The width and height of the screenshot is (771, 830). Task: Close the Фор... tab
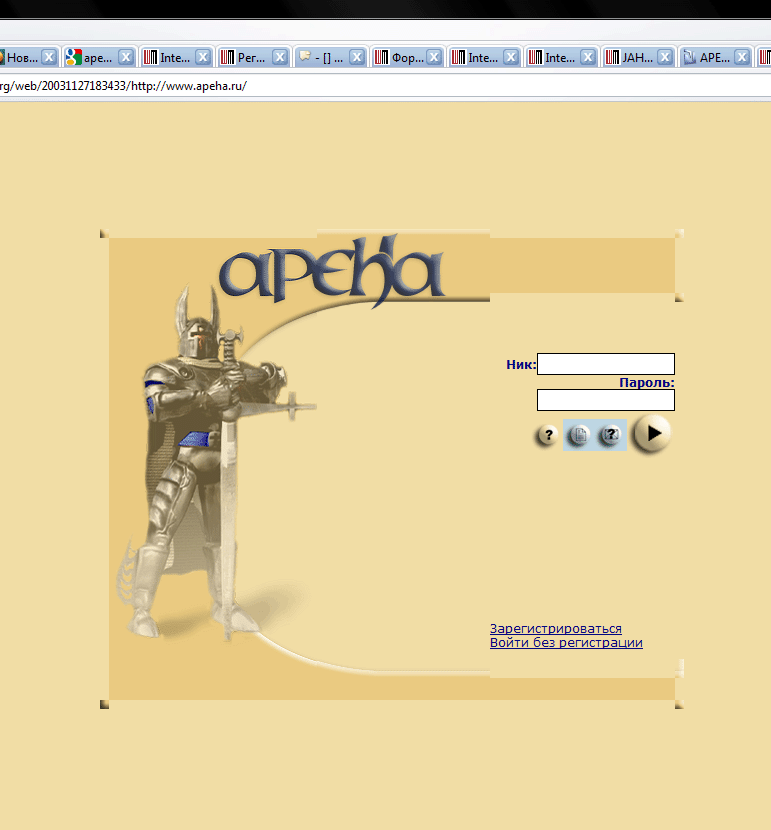[x=434, y=57]
